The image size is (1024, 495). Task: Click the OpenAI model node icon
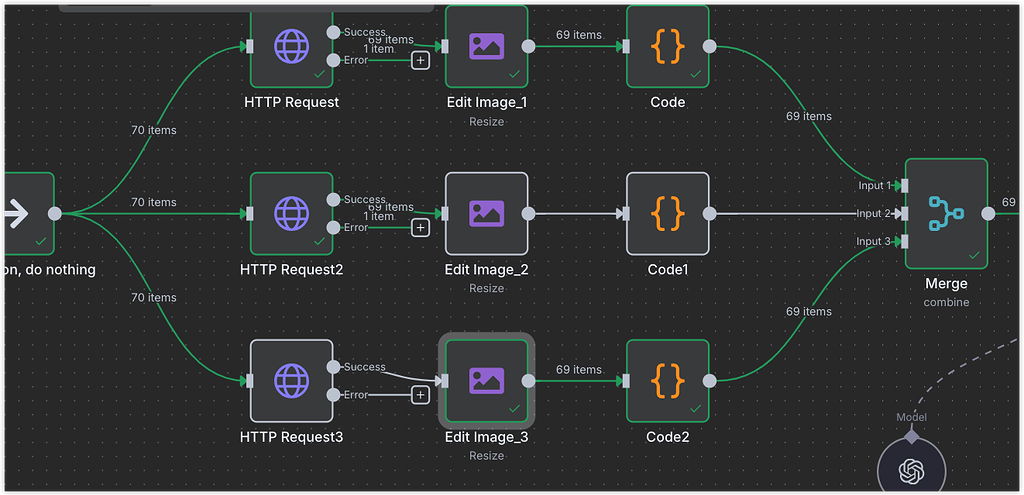coord(911,470)
